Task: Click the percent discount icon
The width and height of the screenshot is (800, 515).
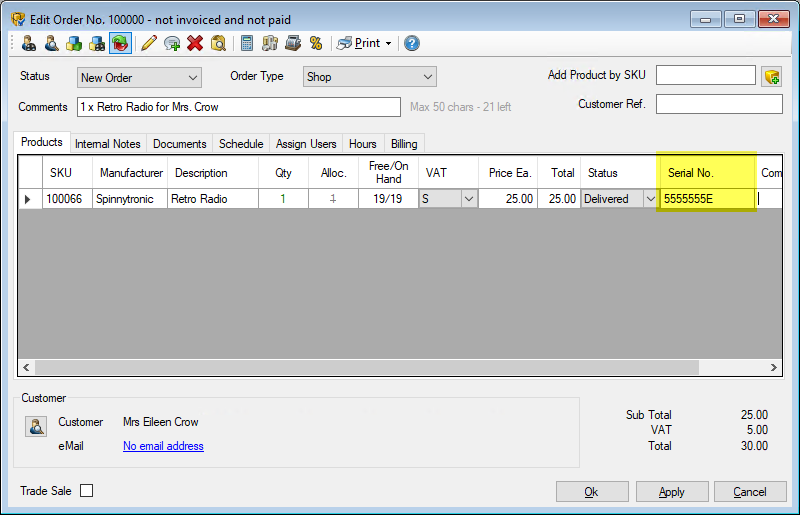Action: coord(316,43)
